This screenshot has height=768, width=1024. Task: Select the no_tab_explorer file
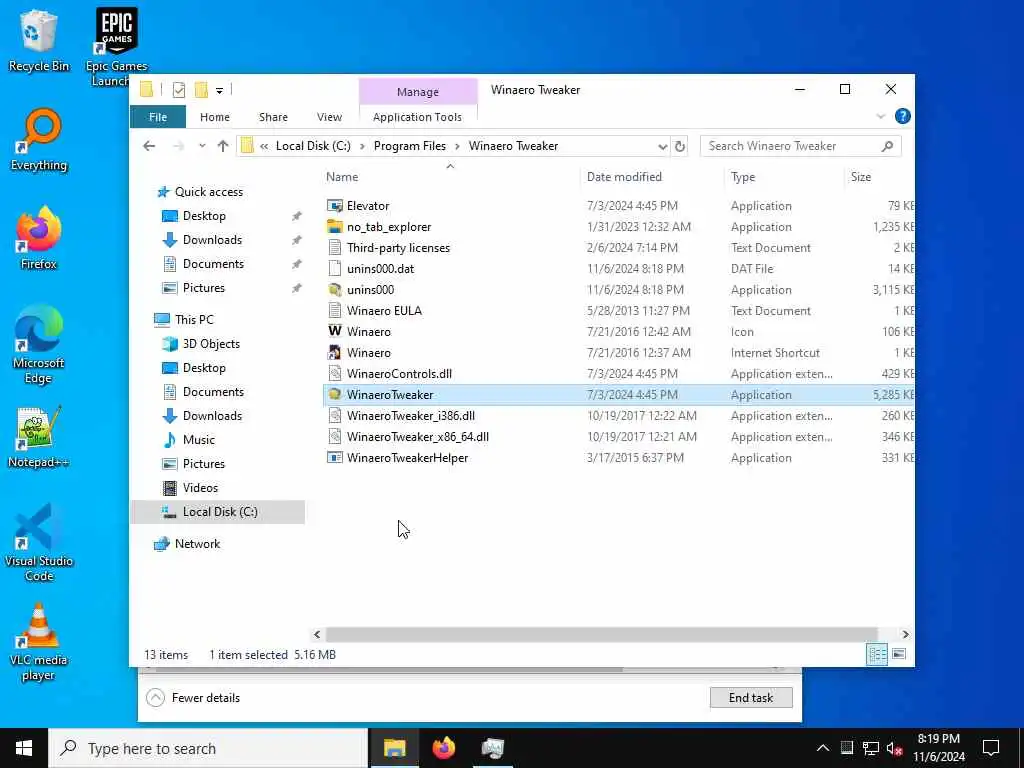(618, 227)
